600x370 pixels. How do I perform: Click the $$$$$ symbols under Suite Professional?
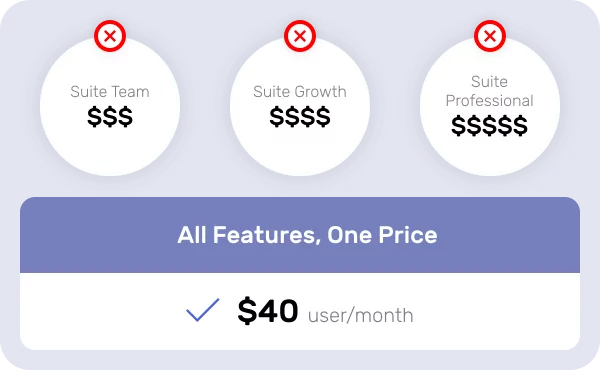pyautogui.click(x=490, y=126)
